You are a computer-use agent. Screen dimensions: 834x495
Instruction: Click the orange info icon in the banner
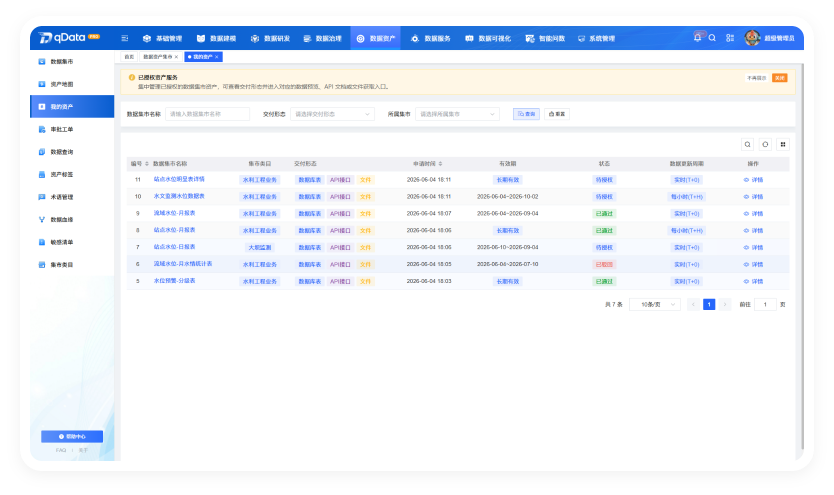[x=132, y=78]
